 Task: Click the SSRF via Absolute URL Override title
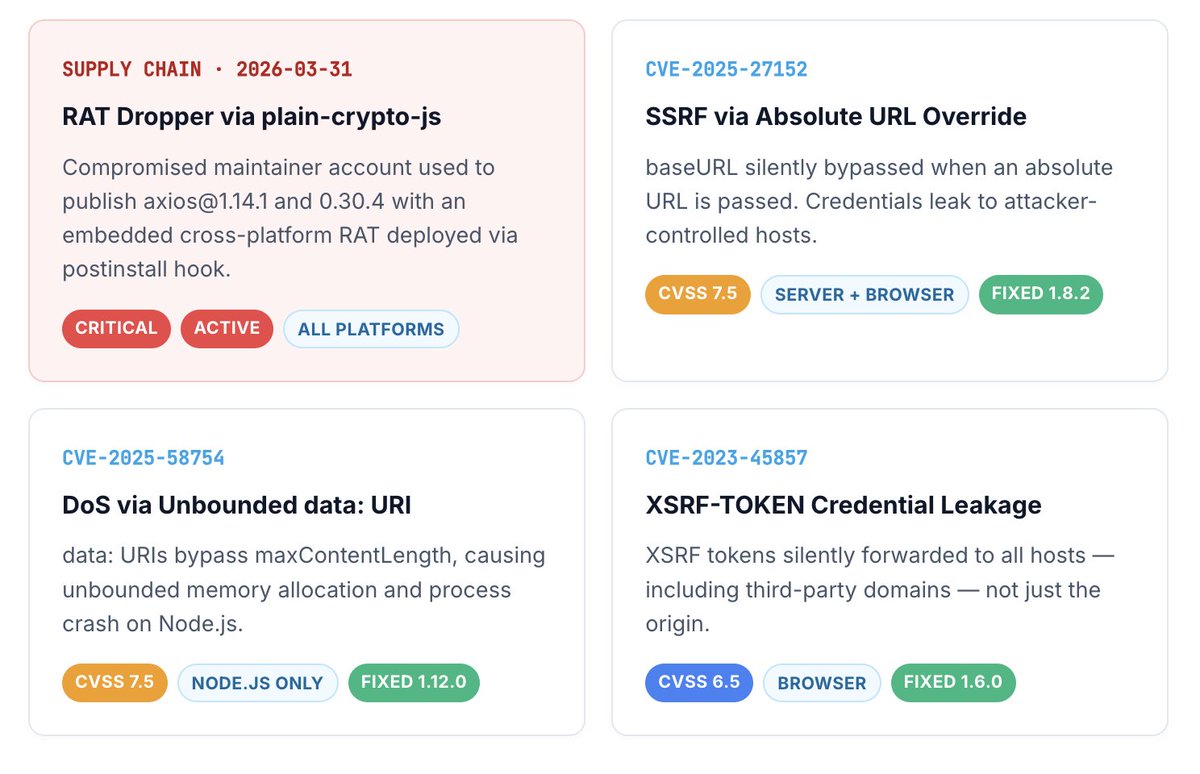click(x=836, y=116)
